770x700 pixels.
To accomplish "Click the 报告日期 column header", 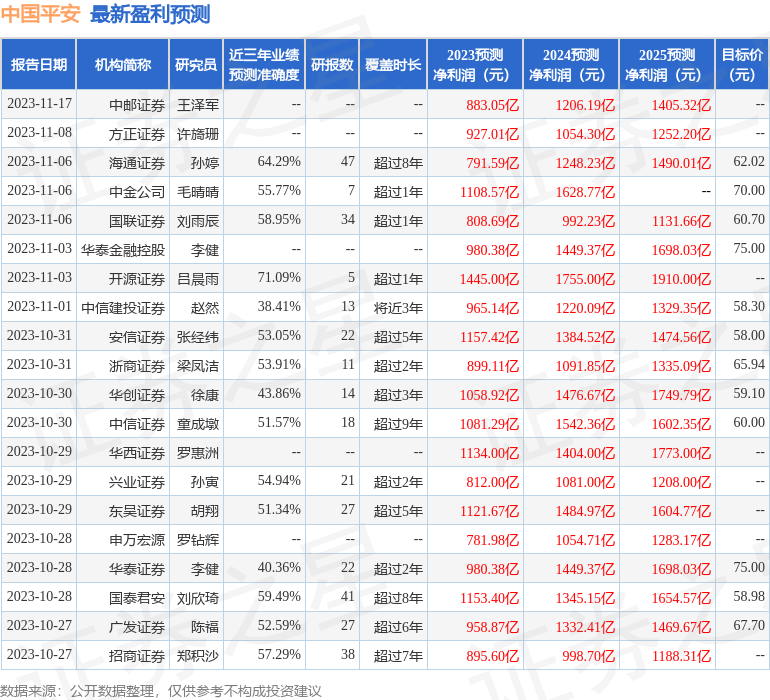I will click(x=39, y=64).
